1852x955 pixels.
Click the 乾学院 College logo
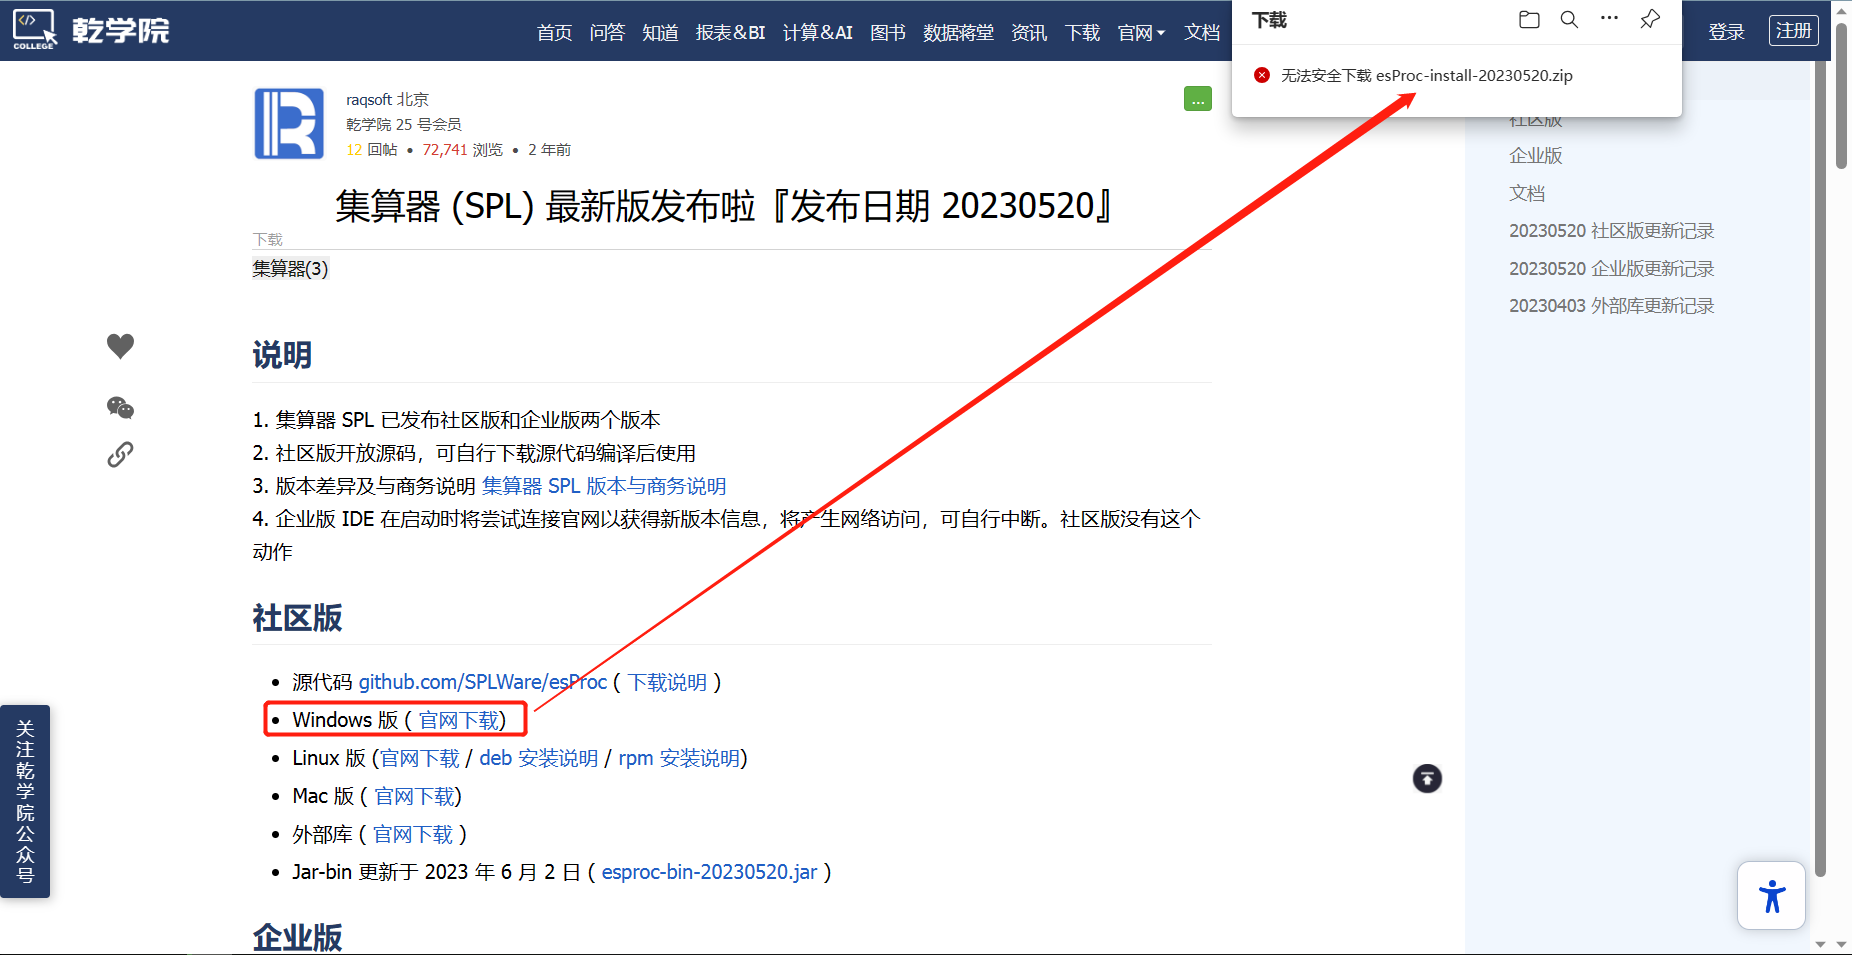(91, 30)
